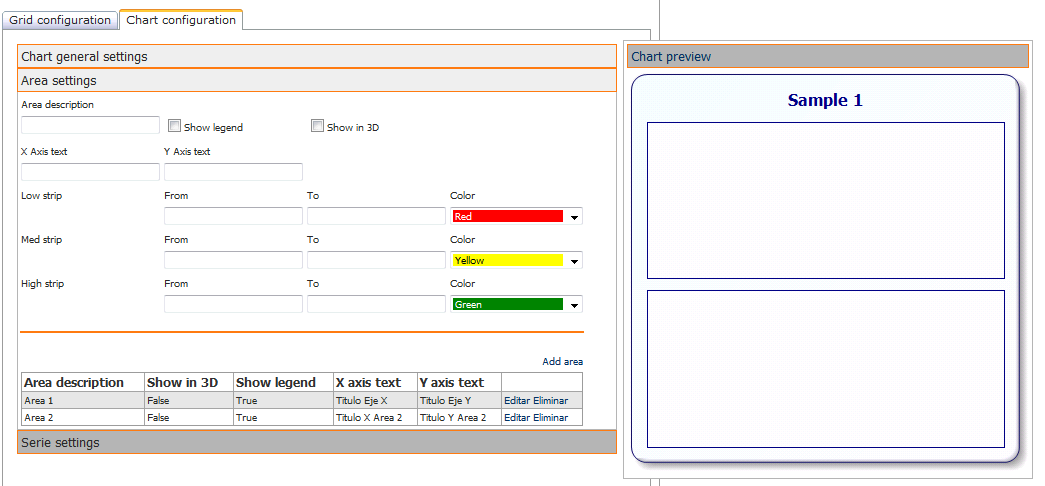This screenshot has height=486, width=1045.
Task: Click the yellow Med strip color swatch
Action: [508, 260]
